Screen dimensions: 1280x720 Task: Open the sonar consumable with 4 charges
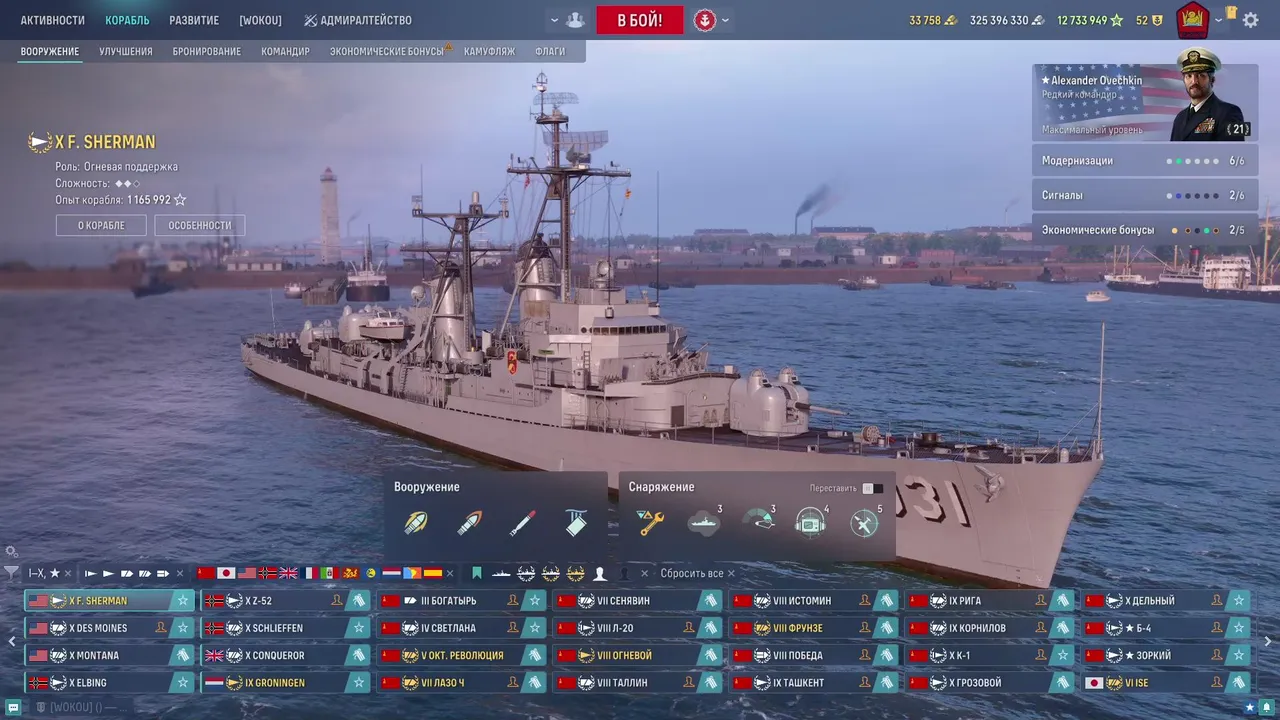coord(811,523)
